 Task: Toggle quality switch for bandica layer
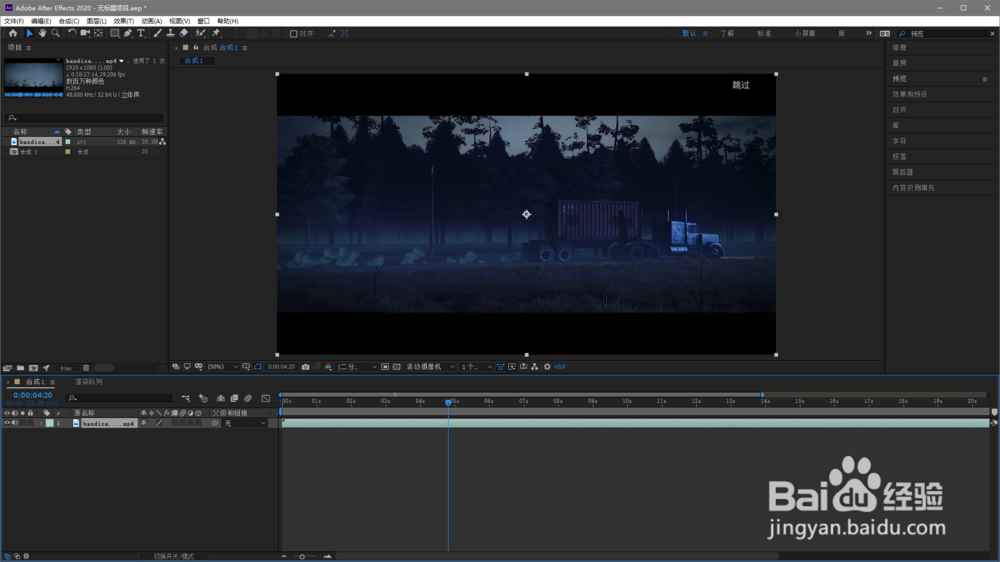click(159, 423)
